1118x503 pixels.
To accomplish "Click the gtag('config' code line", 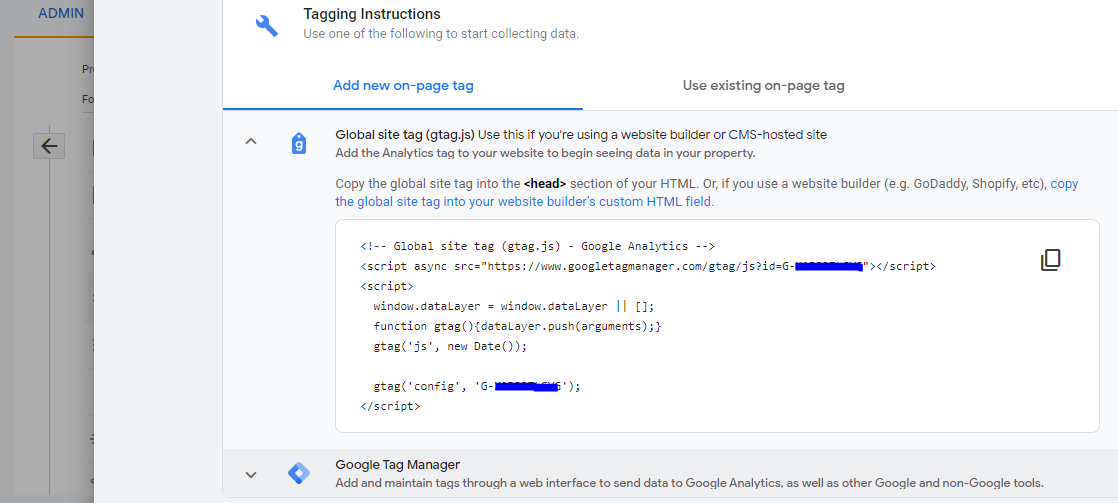I will 477,386.
